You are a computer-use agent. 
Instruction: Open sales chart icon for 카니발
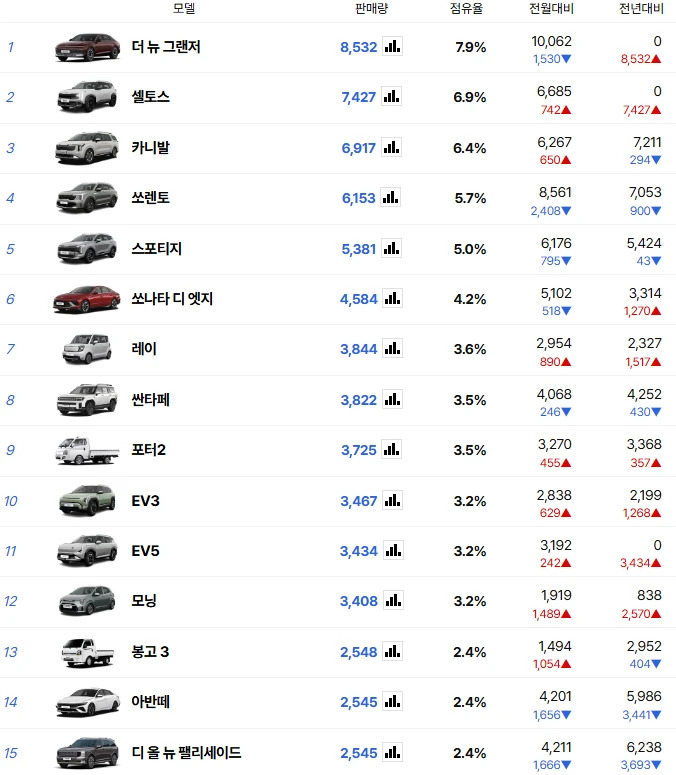coord(391,147)
